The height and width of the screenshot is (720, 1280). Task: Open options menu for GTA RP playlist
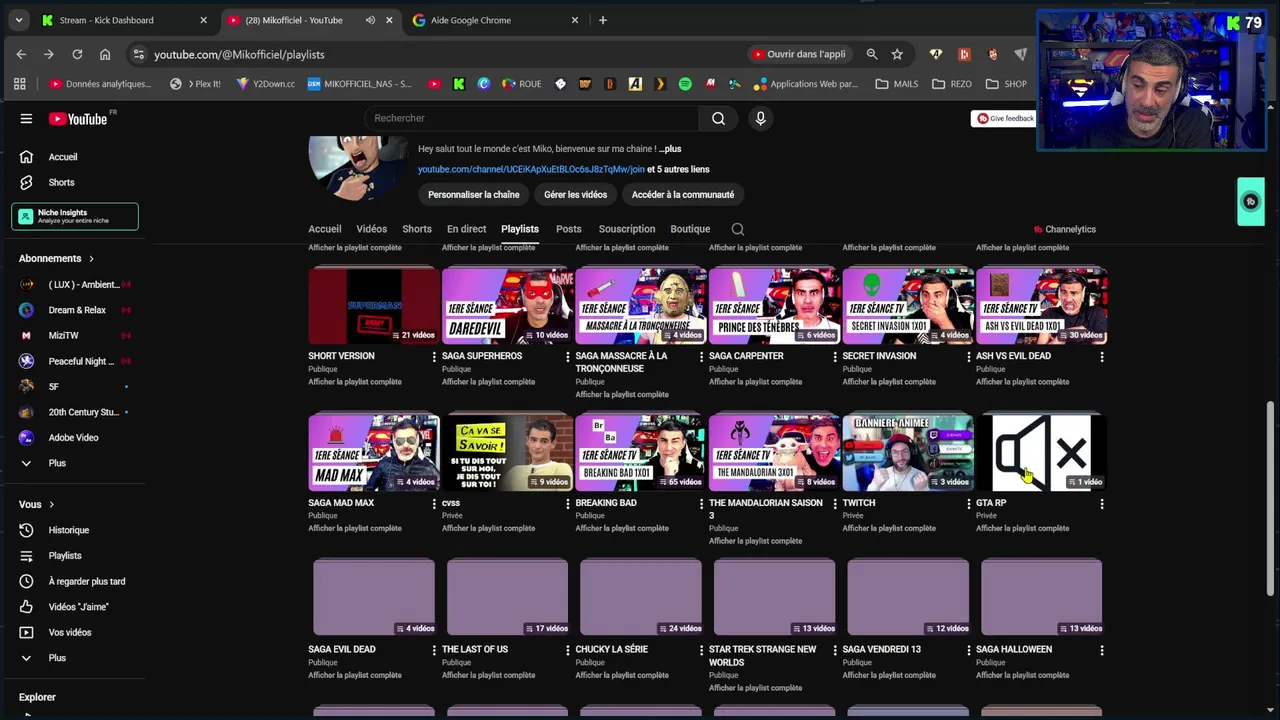(1102, 504)
